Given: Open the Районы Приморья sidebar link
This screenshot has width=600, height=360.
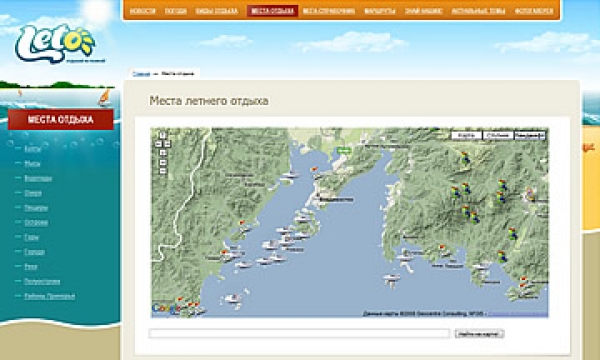Looking at the screenshot, I should [49, 296].
